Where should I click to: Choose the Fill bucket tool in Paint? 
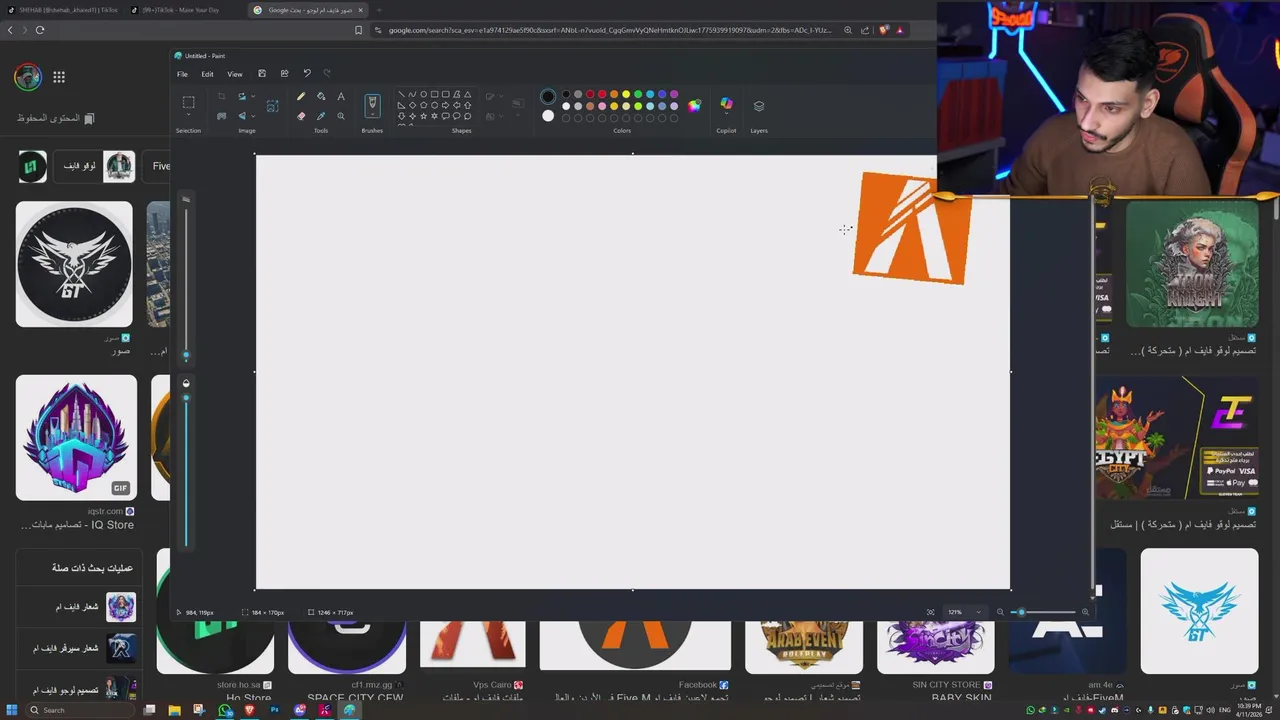point(321,96)
